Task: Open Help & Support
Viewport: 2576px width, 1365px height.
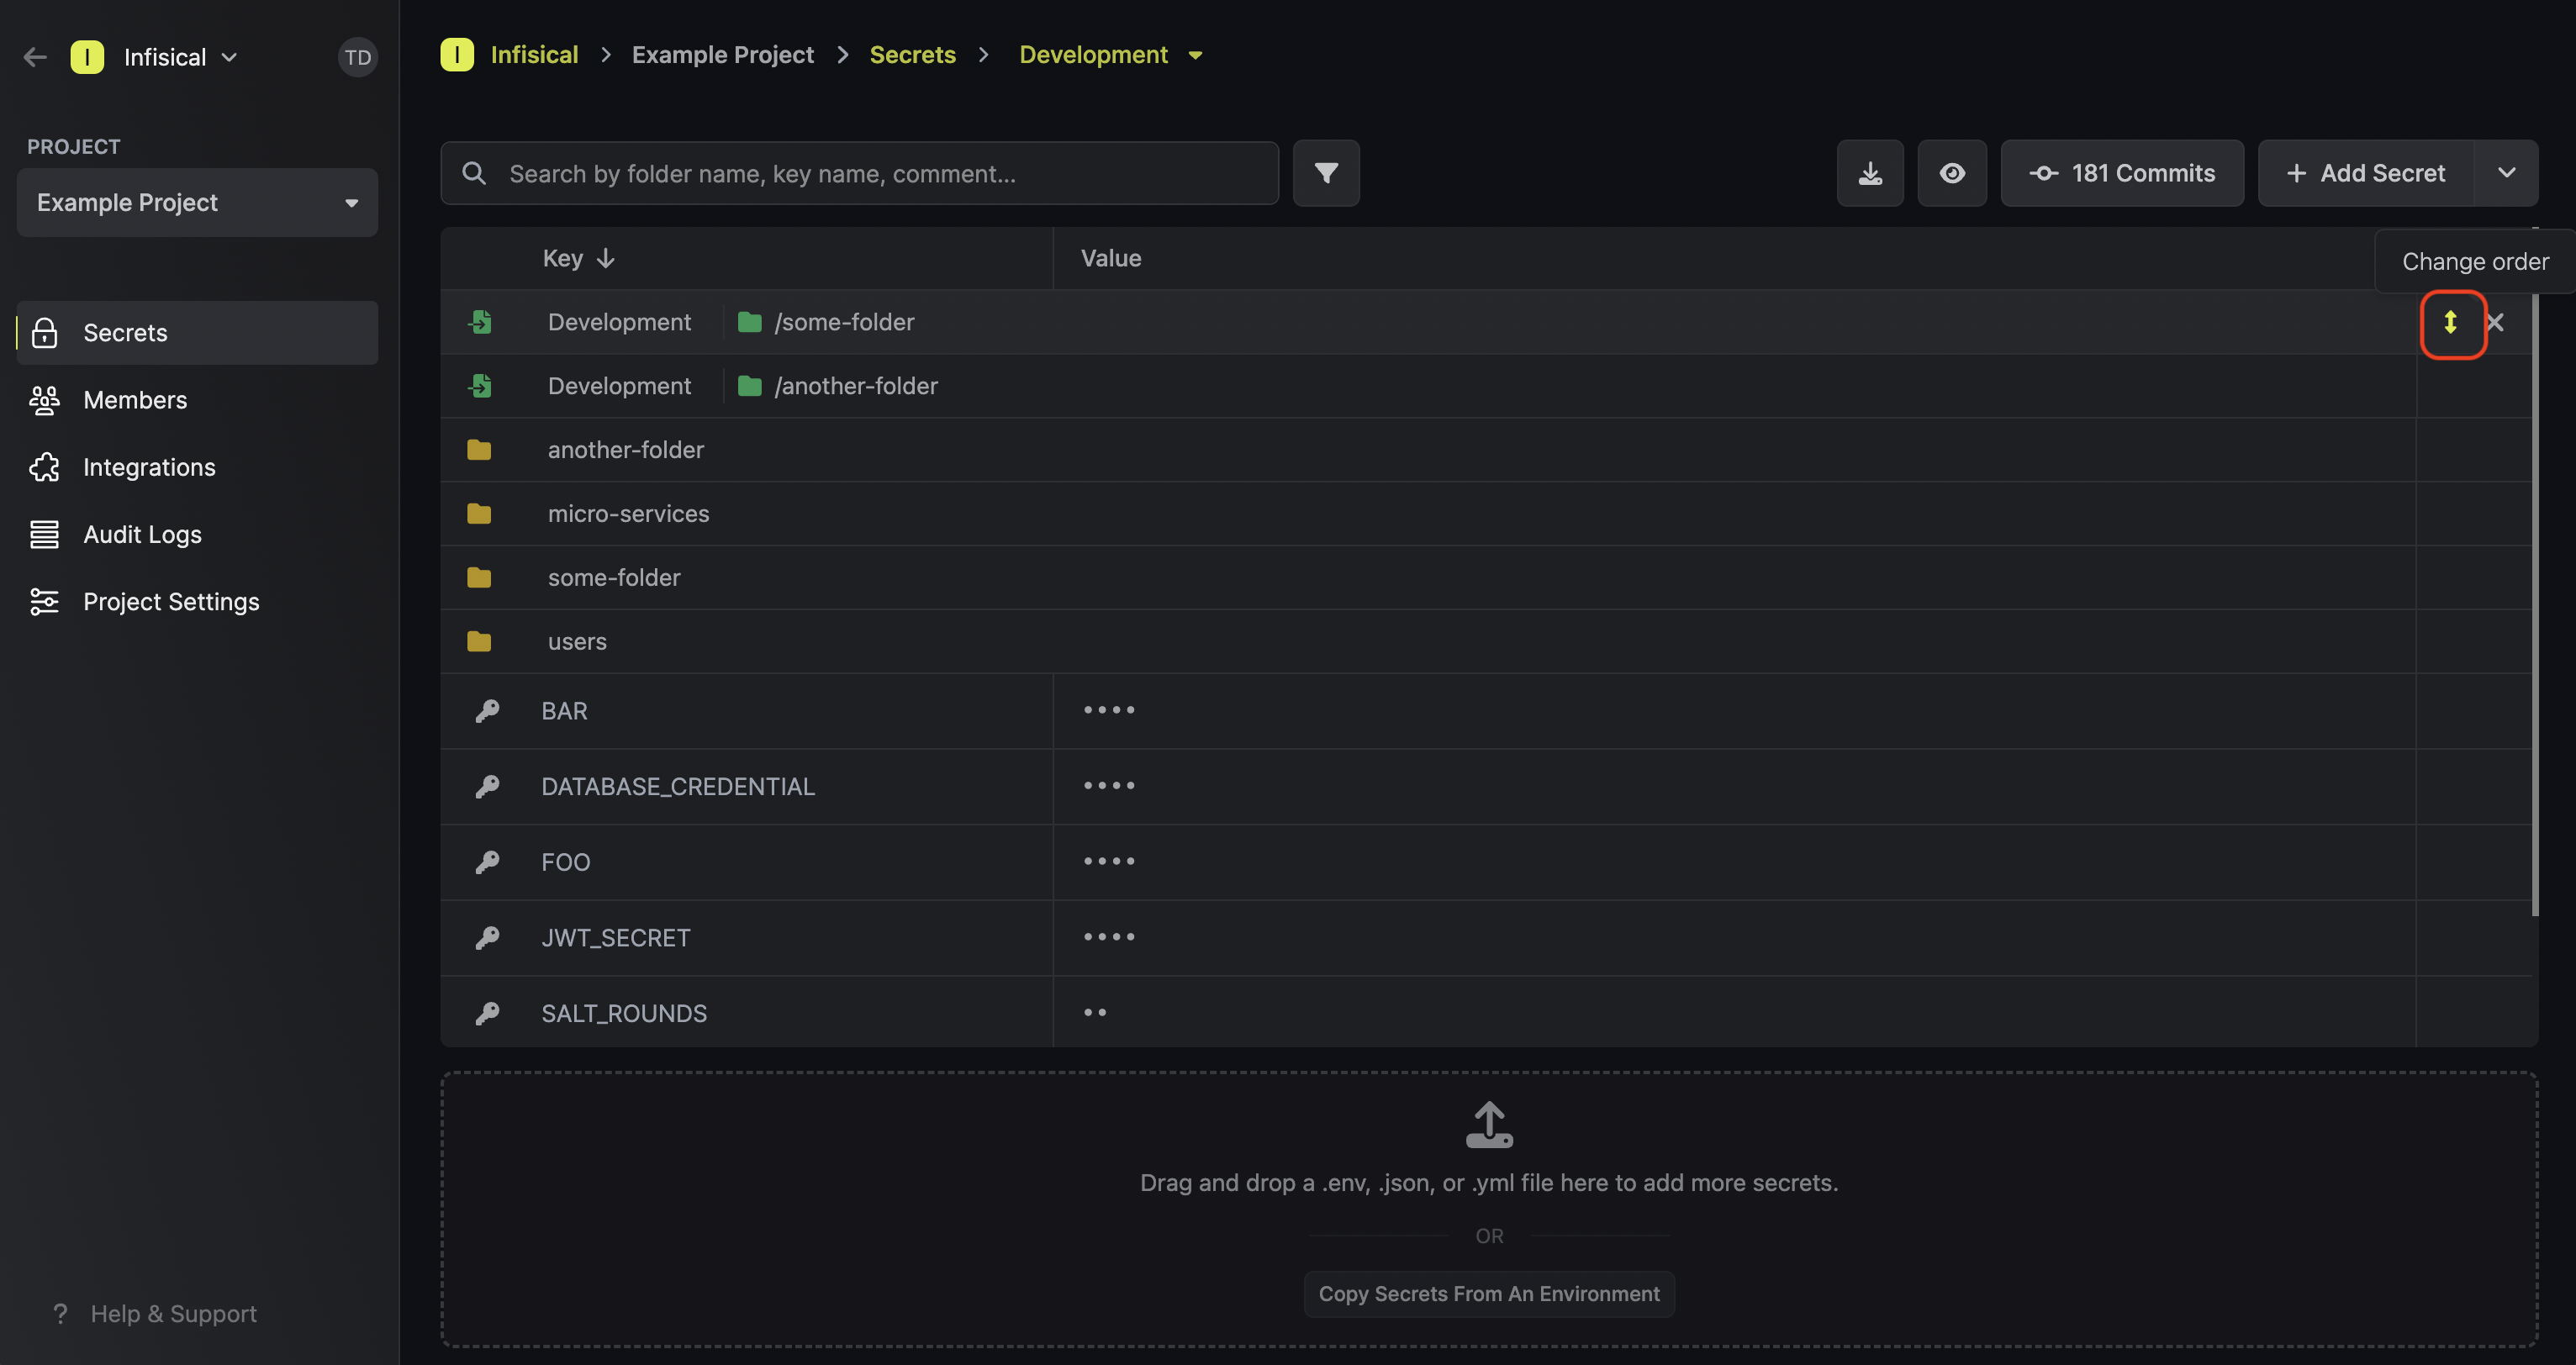Action: pyautogui.click(x=155, y=1313)
